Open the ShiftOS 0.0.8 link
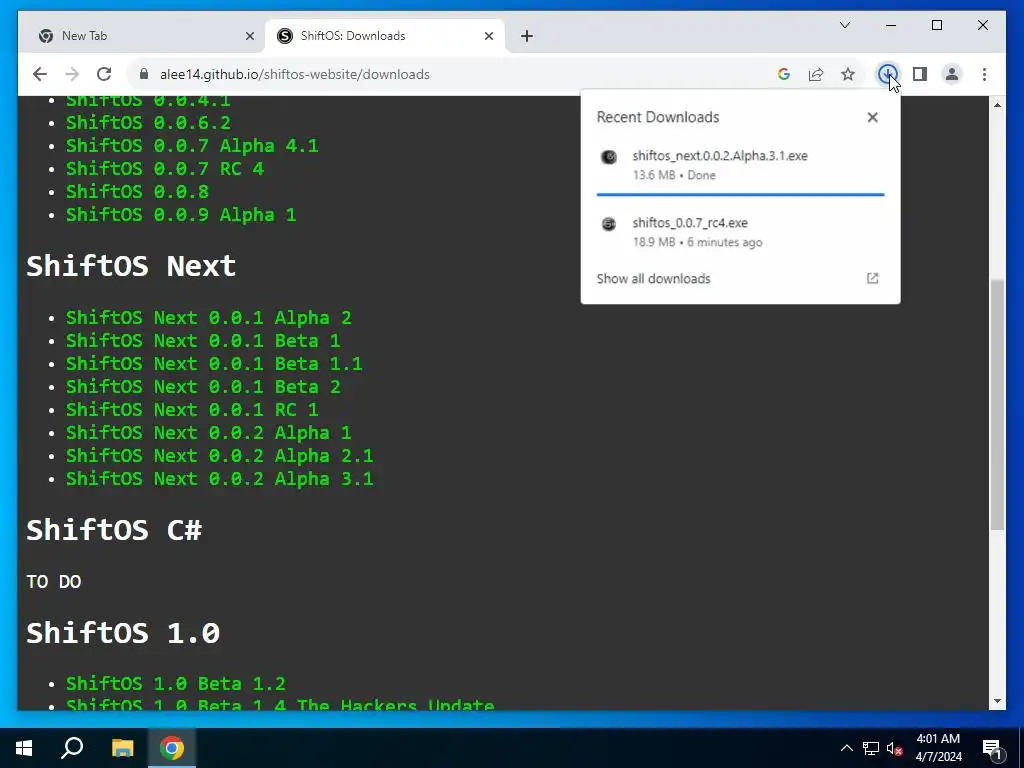This screenshot has width=1024, height=768. [x=137, y=191]
